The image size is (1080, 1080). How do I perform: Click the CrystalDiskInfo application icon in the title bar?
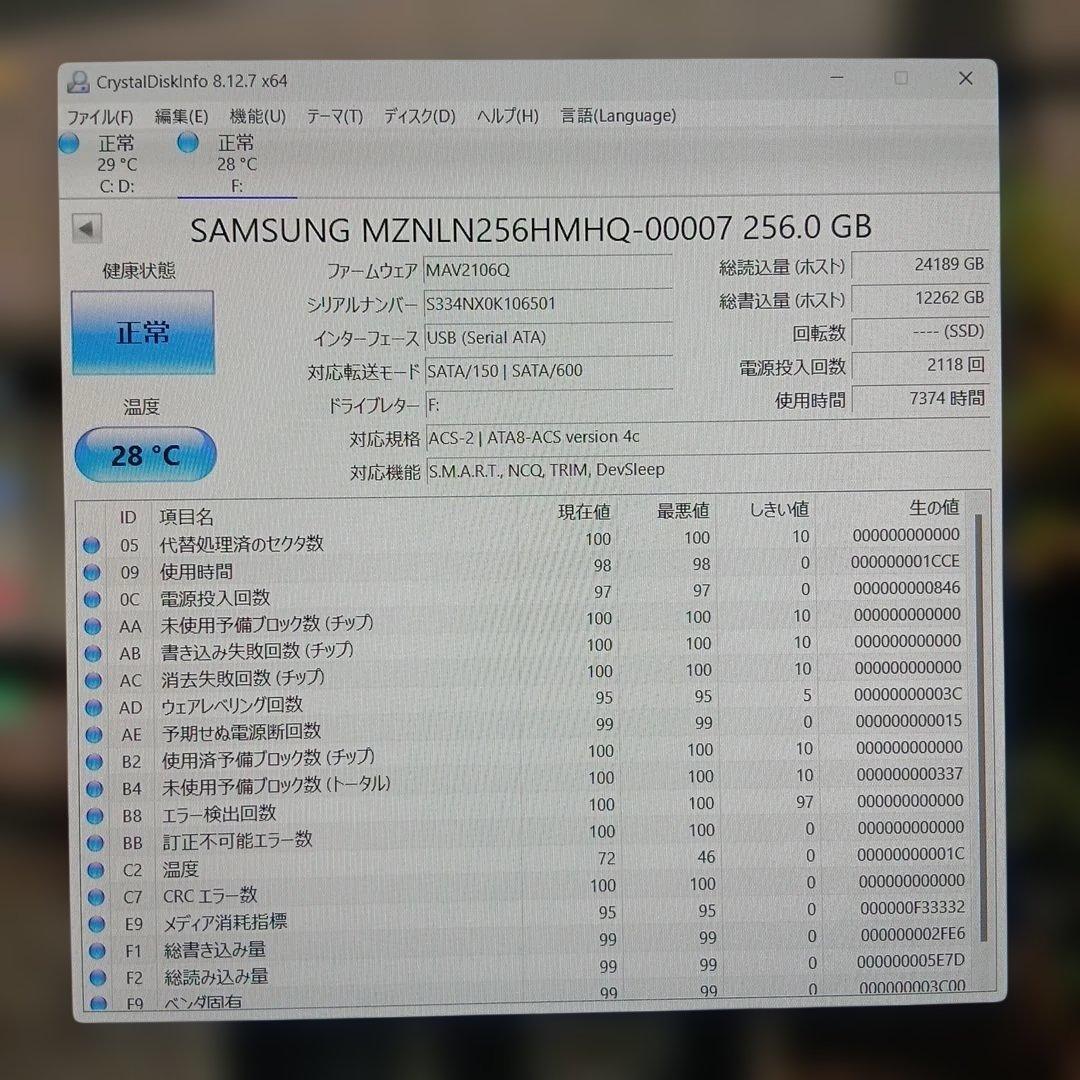pos(81,79)
